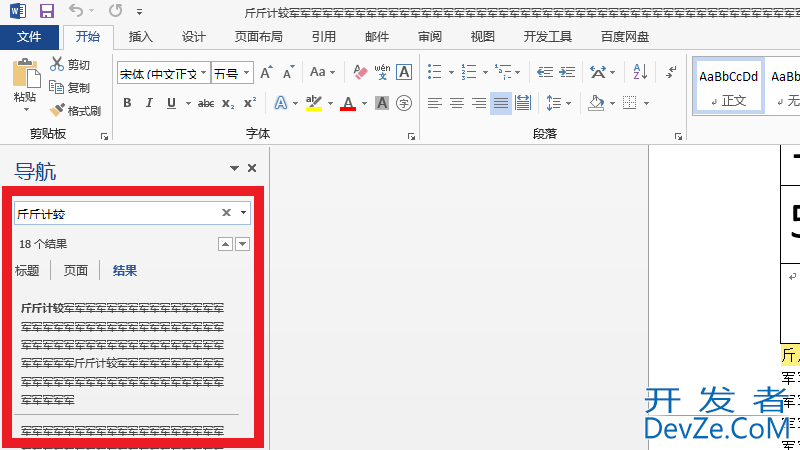Apply distributed alignment
800x450 pixels.
(523, 104)
